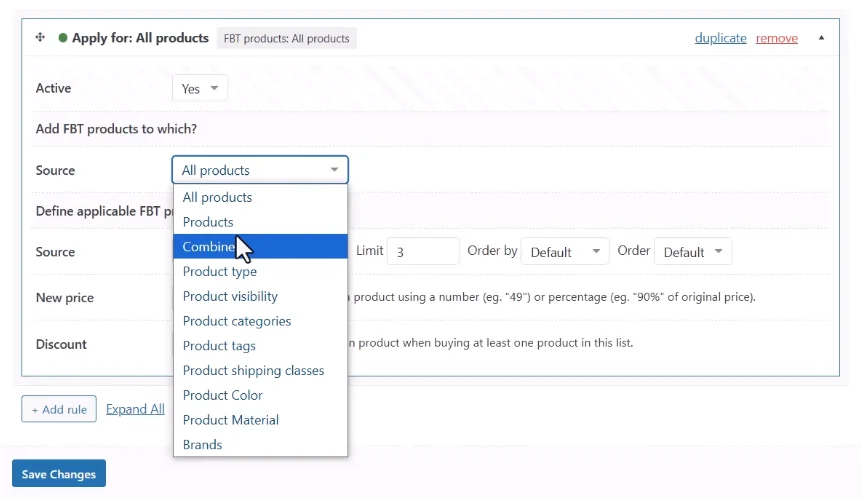
Task: Open the Order Default dropdown
Action: pyautogui.click(x=694, y=252)
